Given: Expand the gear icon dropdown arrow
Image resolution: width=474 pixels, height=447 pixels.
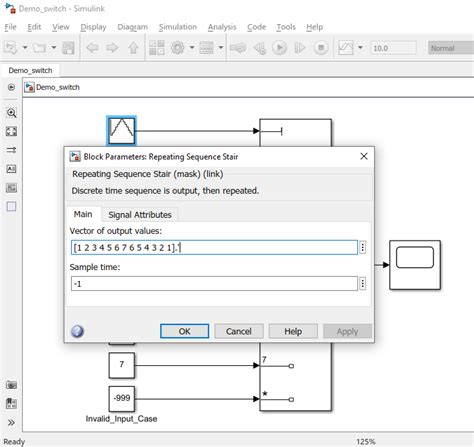Looking at the screenshot, I should [192, 48].
